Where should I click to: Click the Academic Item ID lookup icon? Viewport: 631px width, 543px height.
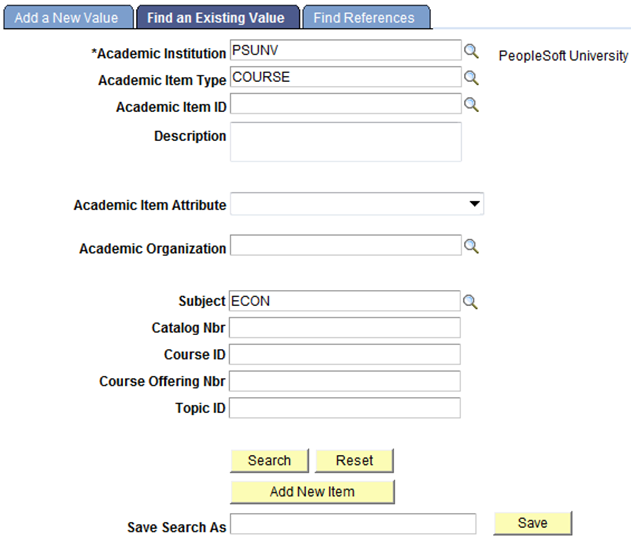click(471, 103)
